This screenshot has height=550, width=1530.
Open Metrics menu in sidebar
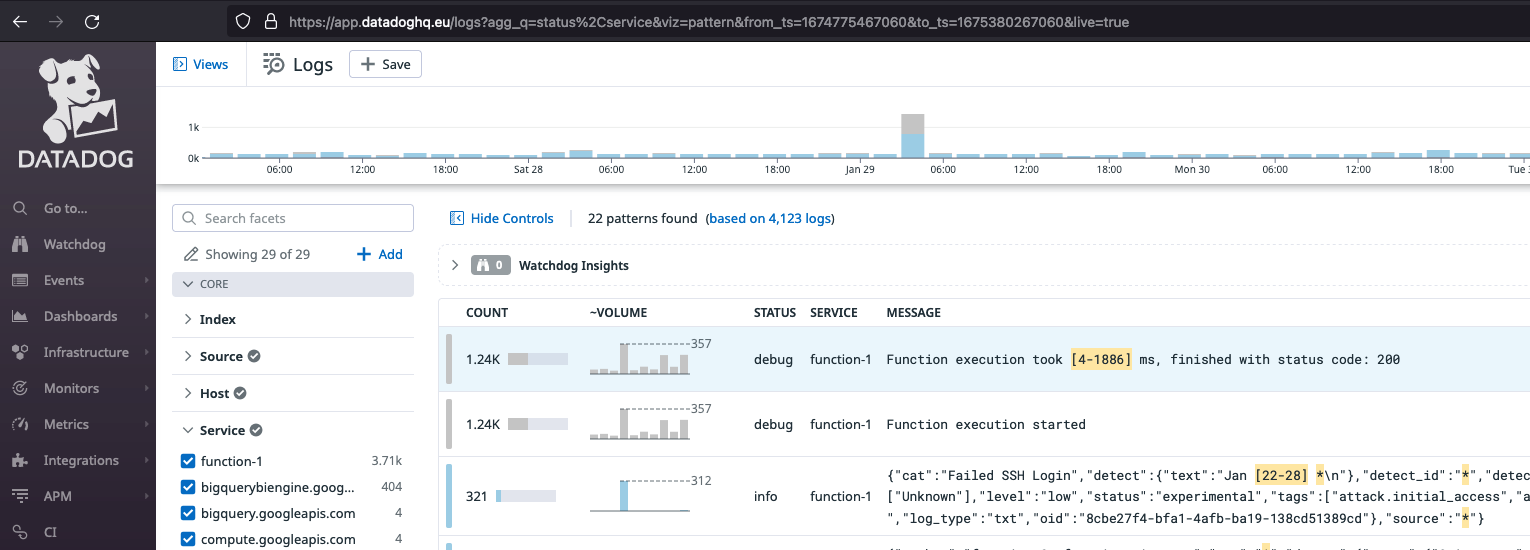(66, 424)
